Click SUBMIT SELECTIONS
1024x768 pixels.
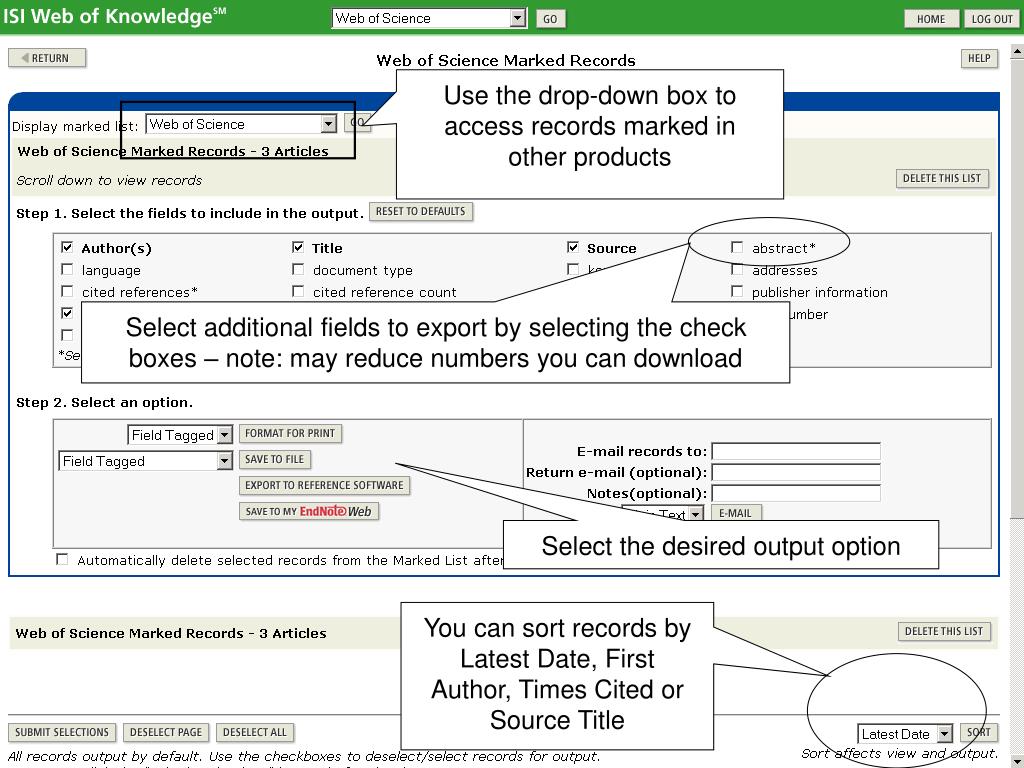pos(62,733)
